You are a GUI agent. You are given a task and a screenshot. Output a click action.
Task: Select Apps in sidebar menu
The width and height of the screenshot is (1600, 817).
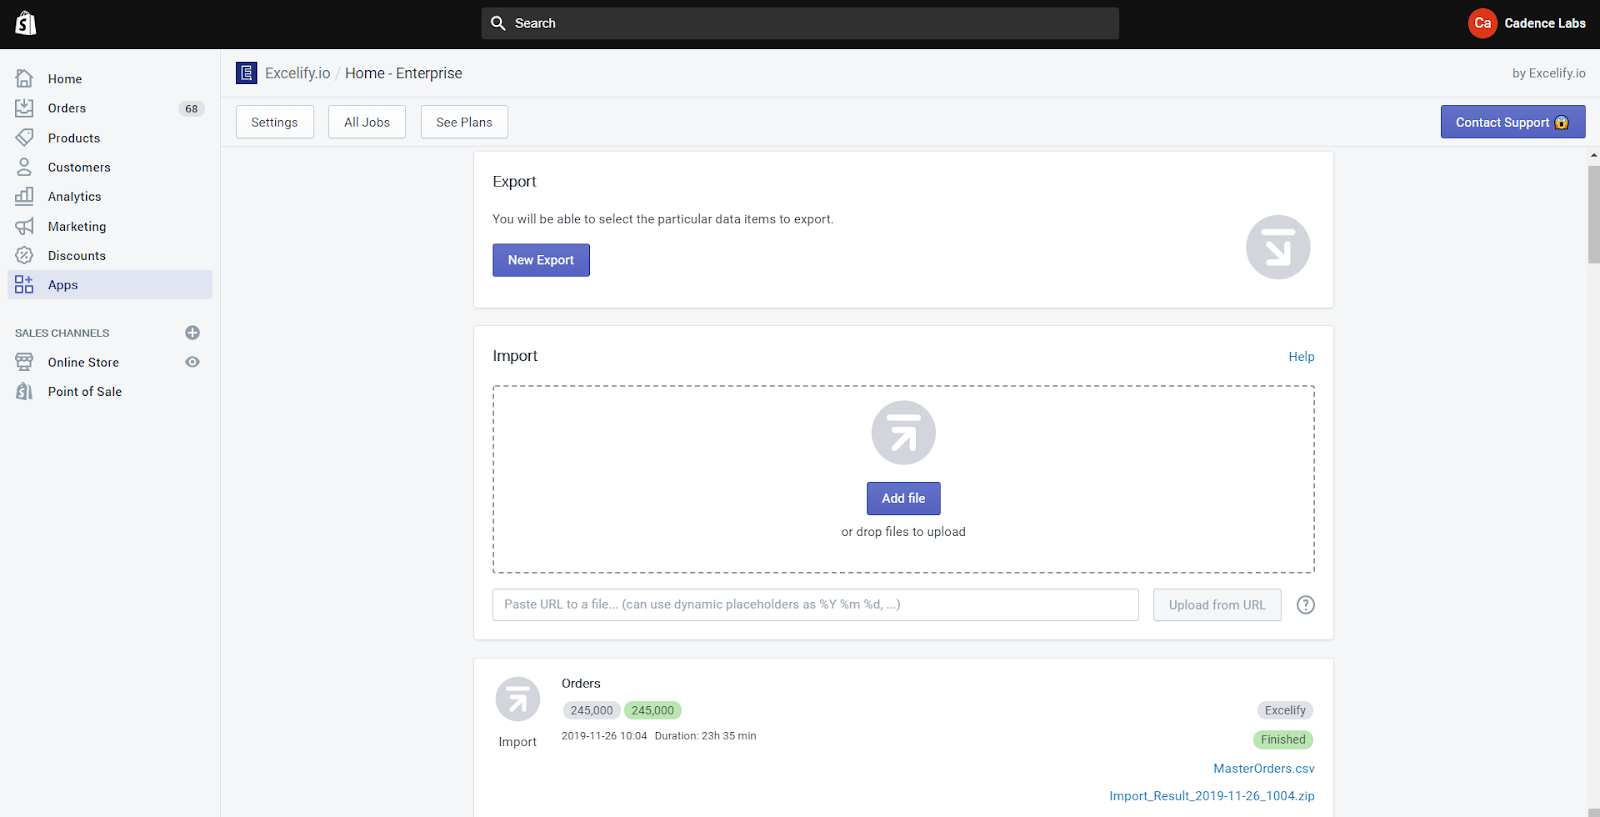tap(110, 285)
